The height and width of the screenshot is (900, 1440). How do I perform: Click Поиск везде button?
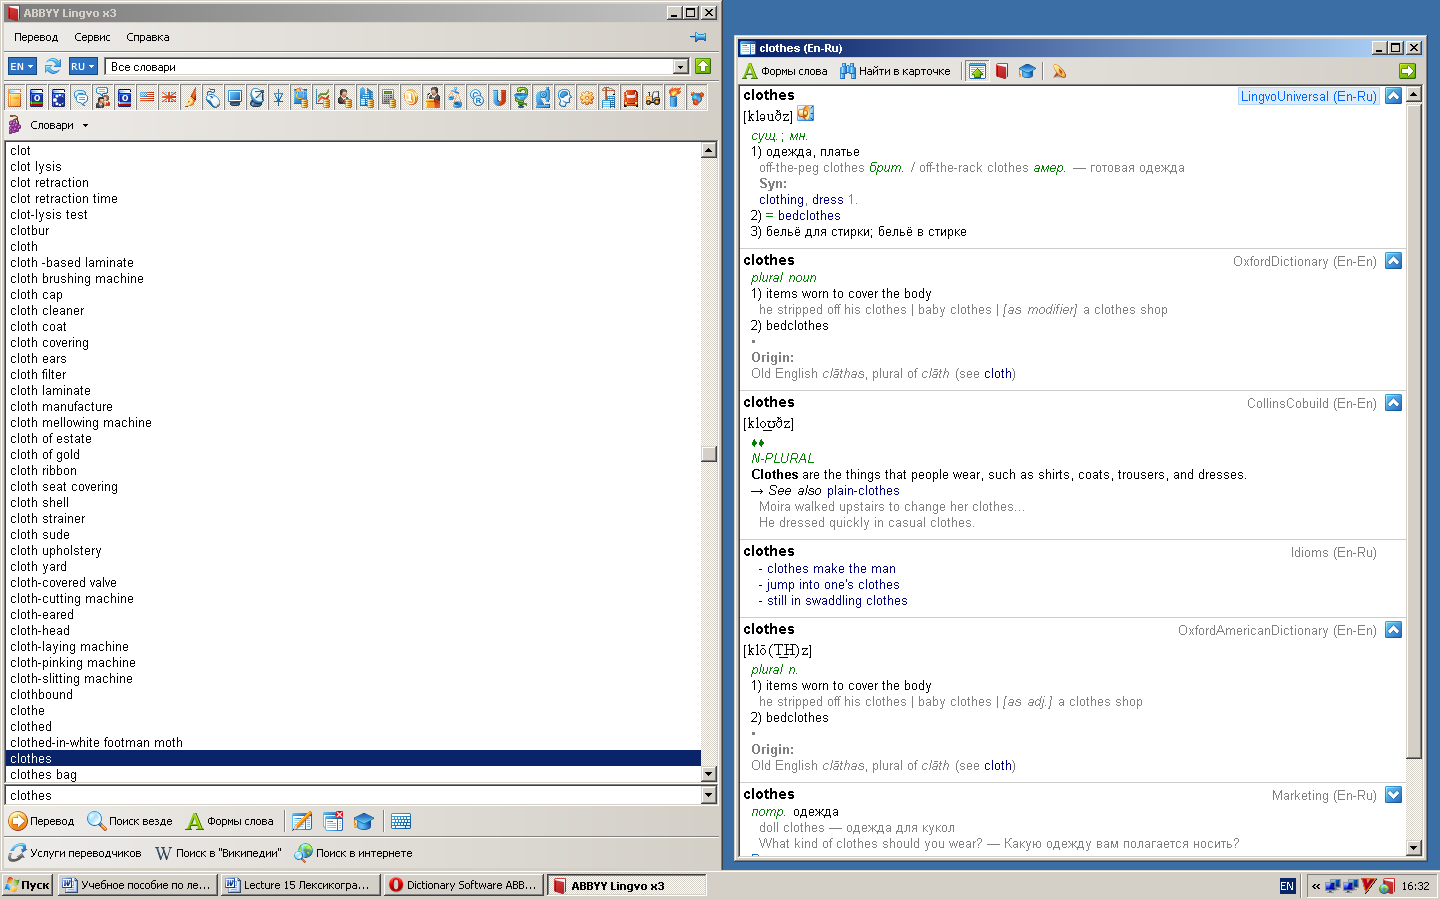[x=130, y=821]
